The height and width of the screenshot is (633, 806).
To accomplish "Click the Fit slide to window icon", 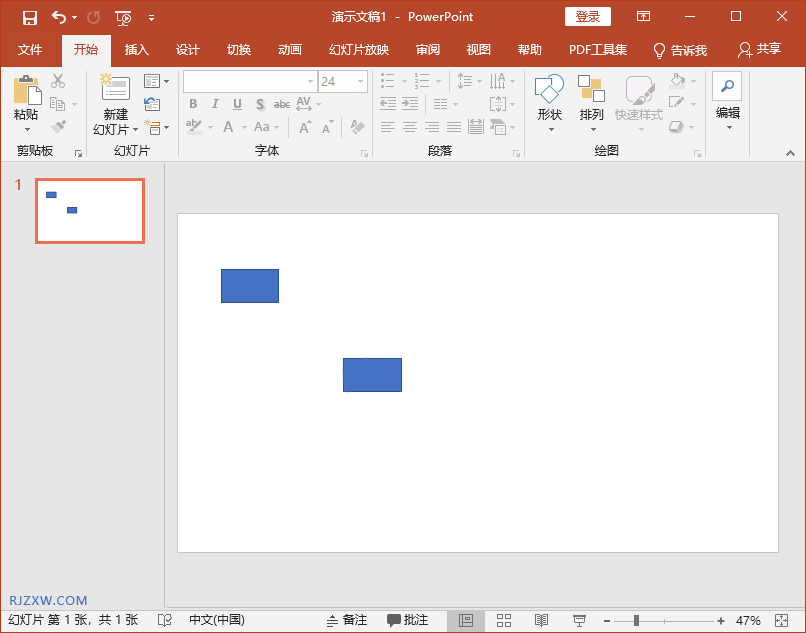I will click(781, 621).
